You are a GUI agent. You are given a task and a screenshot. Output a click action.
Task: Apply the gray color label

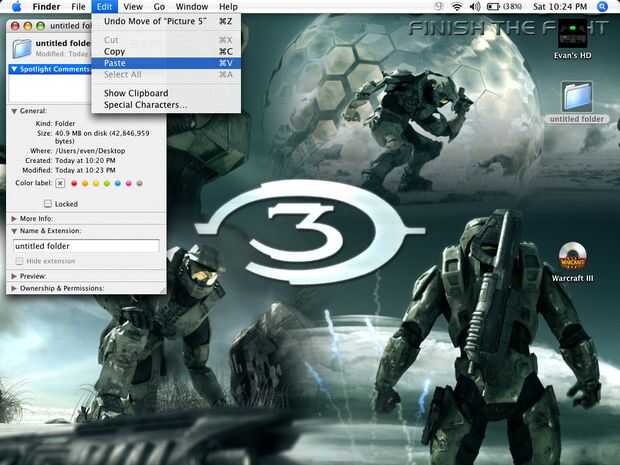[x=139, y=183]
